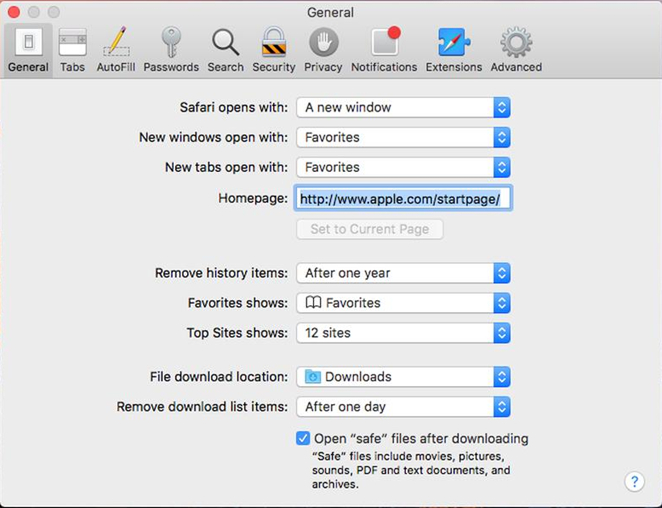Click the Set to Current Page button
Viewport: 662px width, 508px height.
click(x=370, y=229)
